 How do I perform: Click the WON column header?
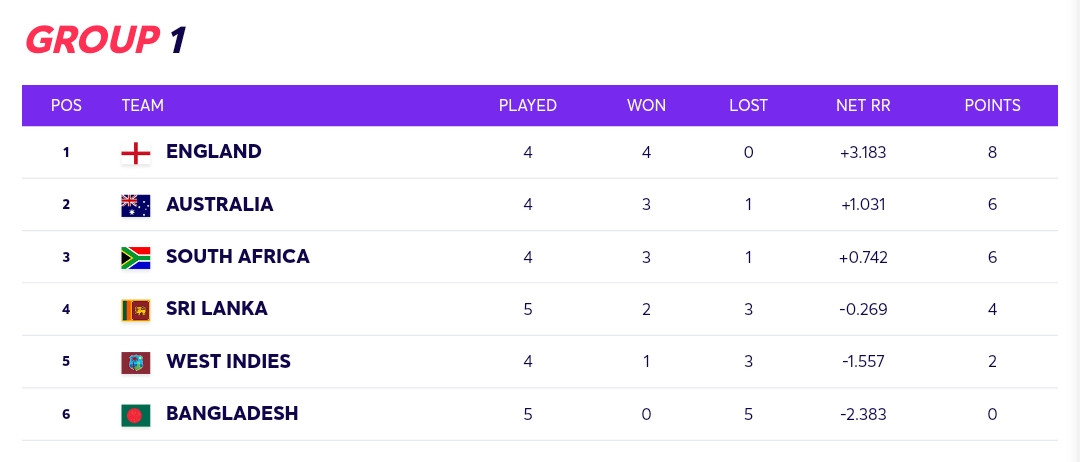pos(646,105)
